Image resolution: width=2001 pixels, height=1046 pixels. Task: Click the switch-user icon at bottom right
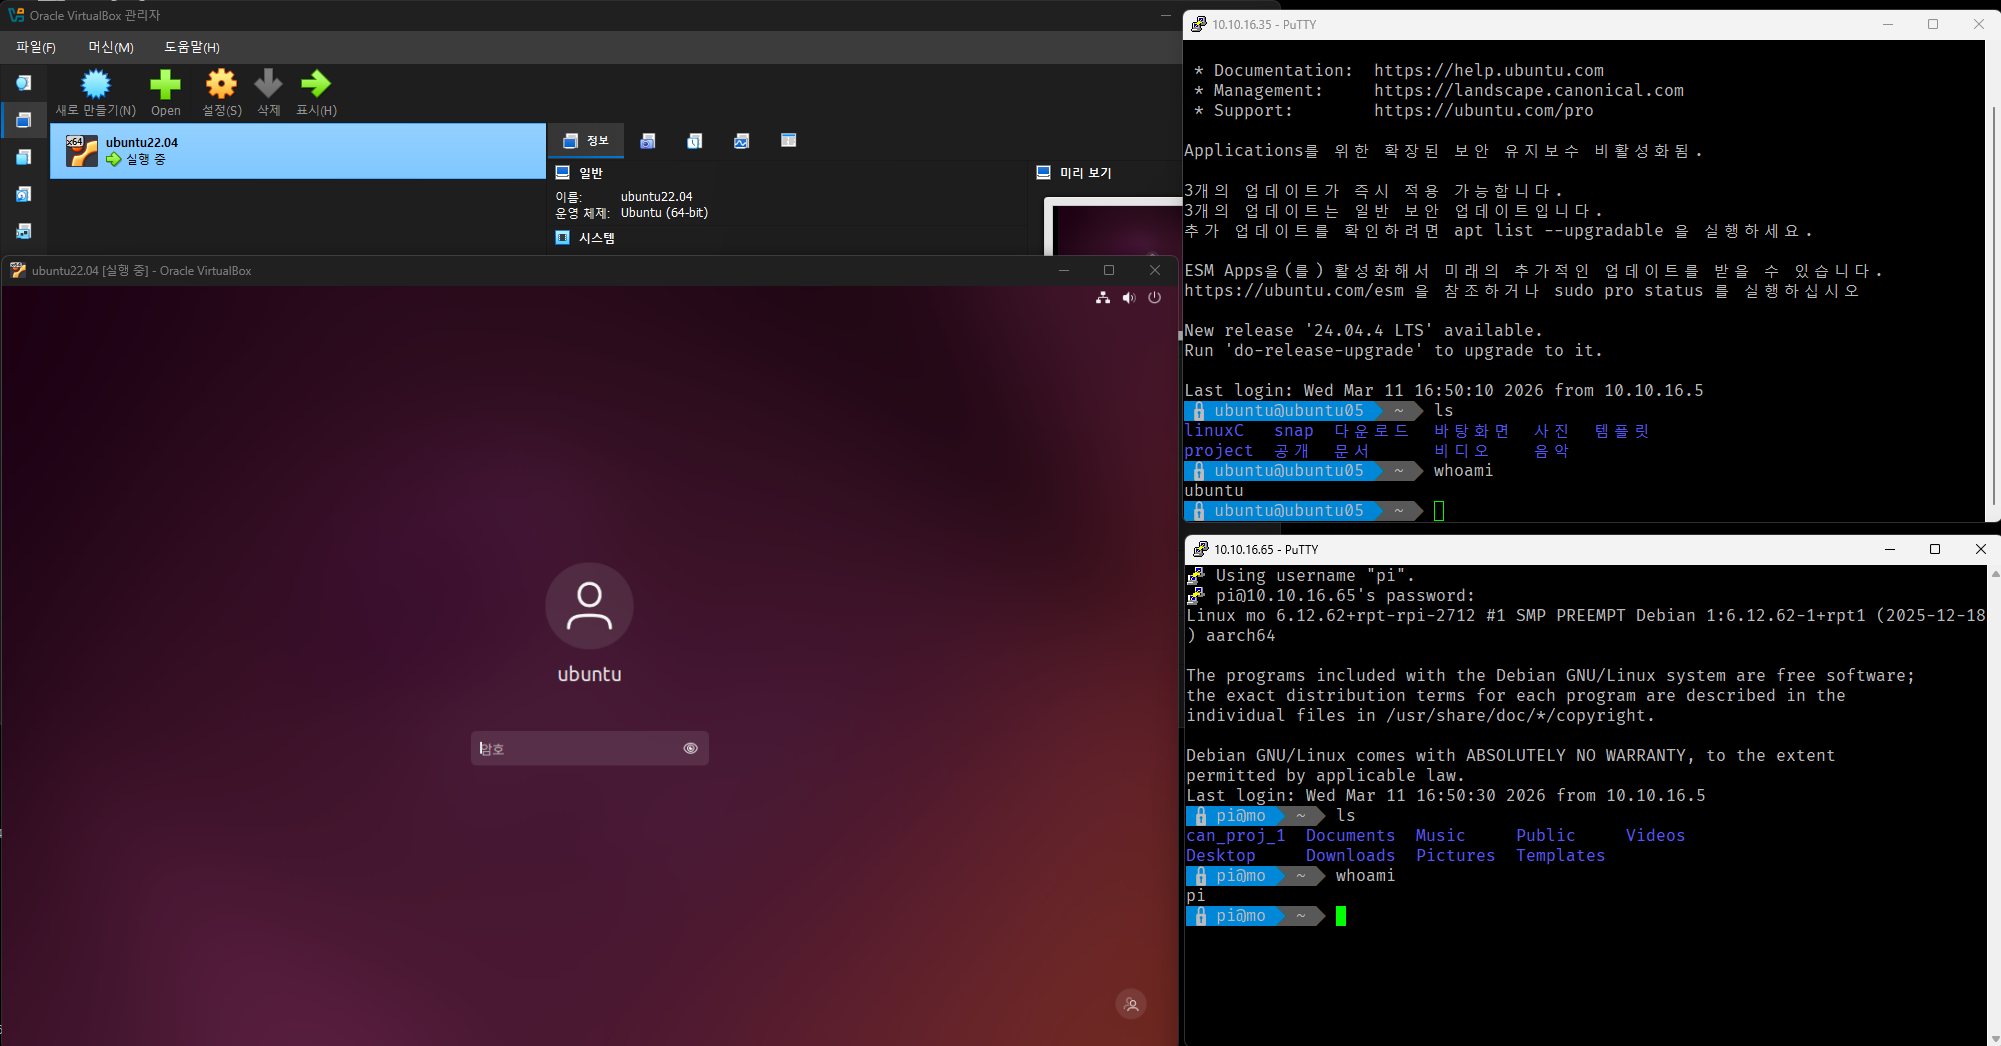(x=1131, y=1005)
